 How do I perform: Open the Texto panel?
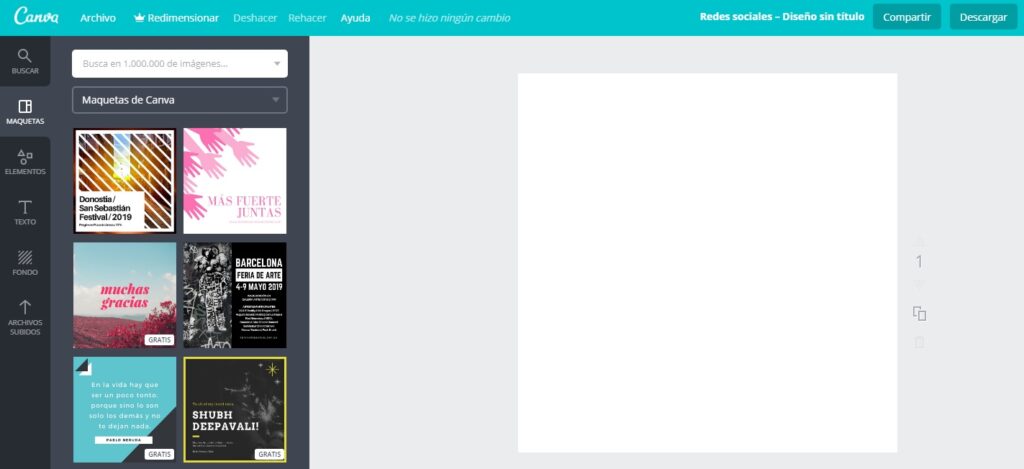click(25, 212)
